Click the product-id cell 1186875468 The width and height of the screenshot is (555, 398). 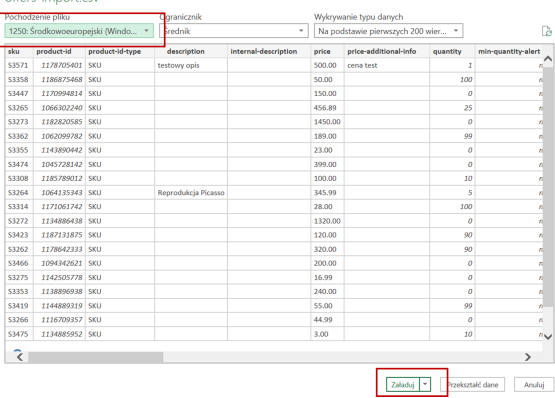[59, 80]
